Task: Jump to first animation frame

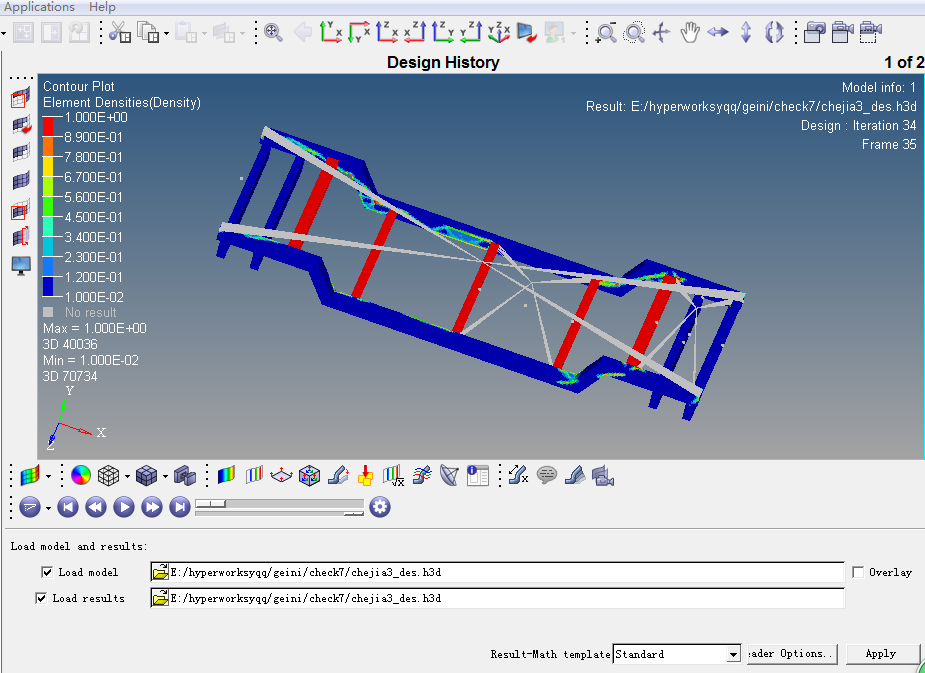Action: (68, 507)
